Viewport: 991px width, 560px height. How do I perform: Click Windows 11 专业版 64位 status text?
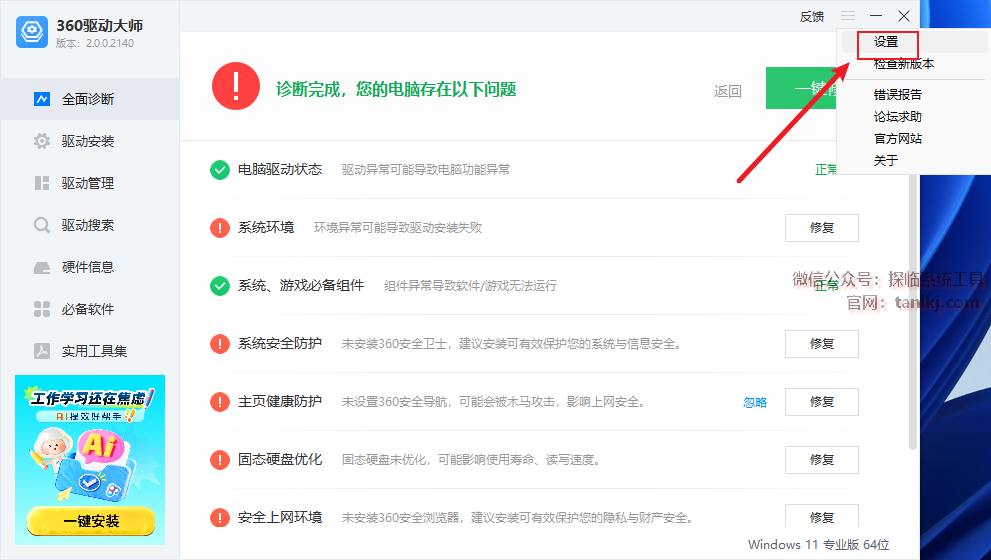click(x=818, y=544)
